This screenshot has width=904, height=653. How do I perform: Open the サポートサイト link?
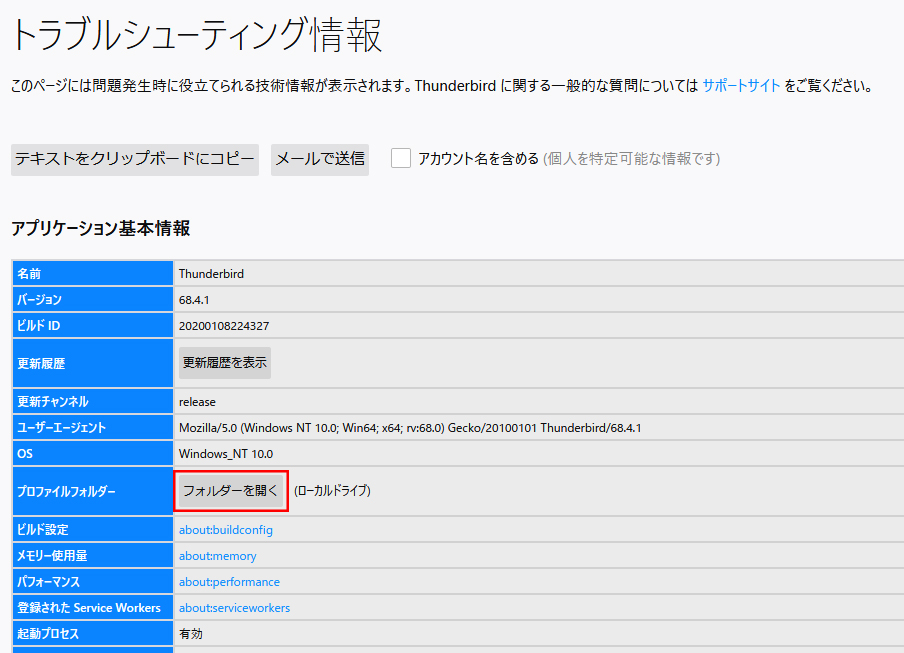click(741, 86)
